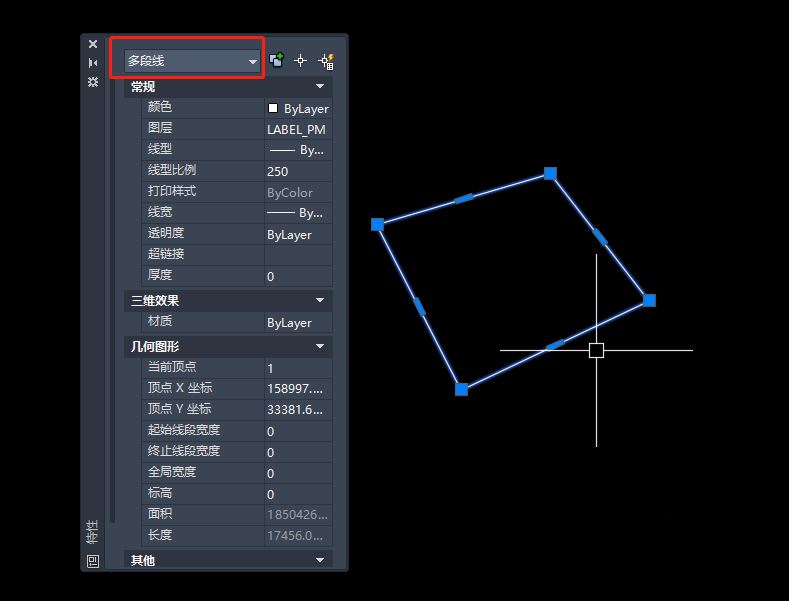Open the Quick Select icon
Screen dimensions: 789x601
pyautogui.click(x=326, y=61)
